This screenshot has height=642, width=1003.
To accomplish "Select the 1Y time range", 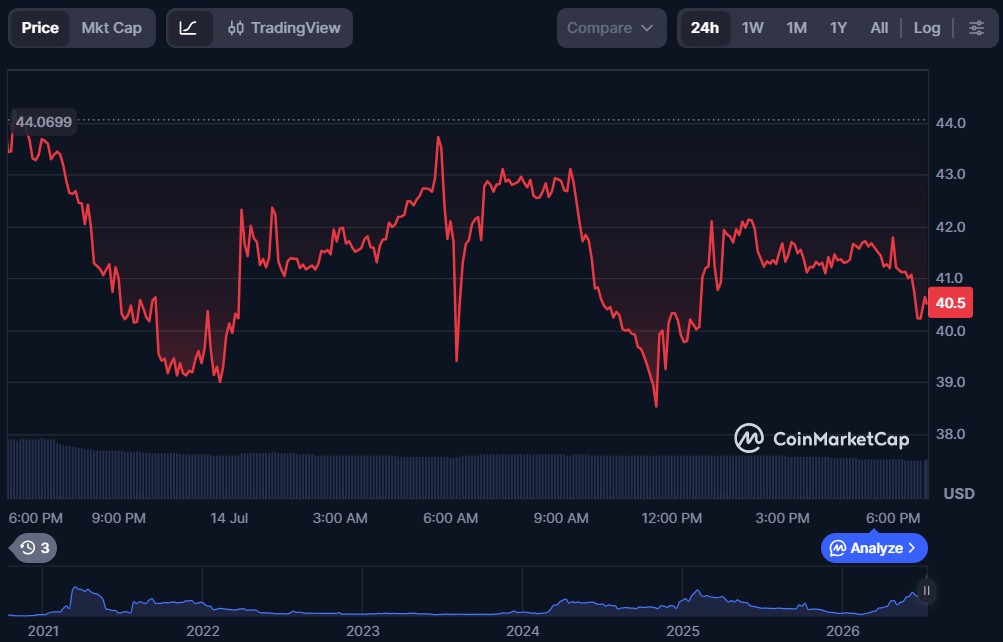I will (x=839, y=28).
